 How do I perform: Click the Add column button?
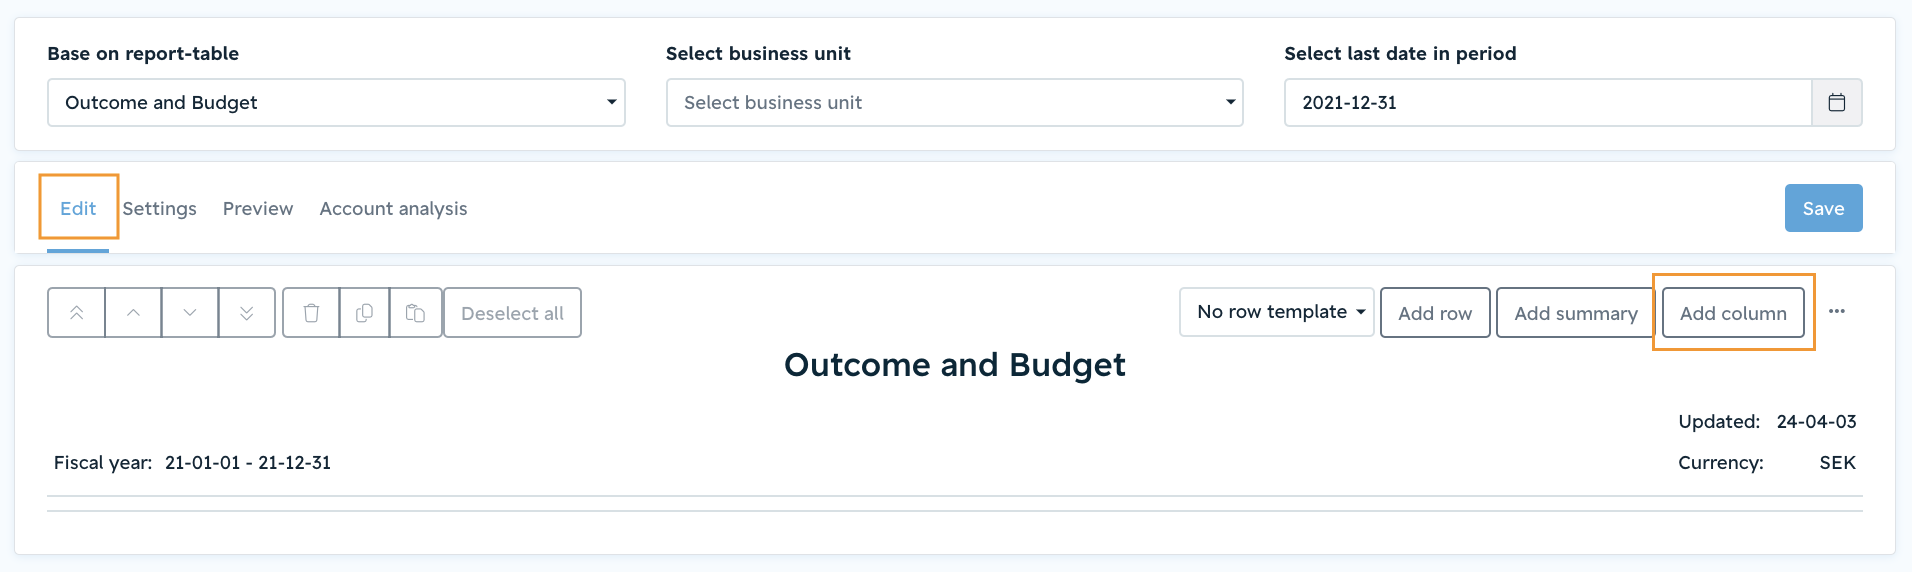1733,313
